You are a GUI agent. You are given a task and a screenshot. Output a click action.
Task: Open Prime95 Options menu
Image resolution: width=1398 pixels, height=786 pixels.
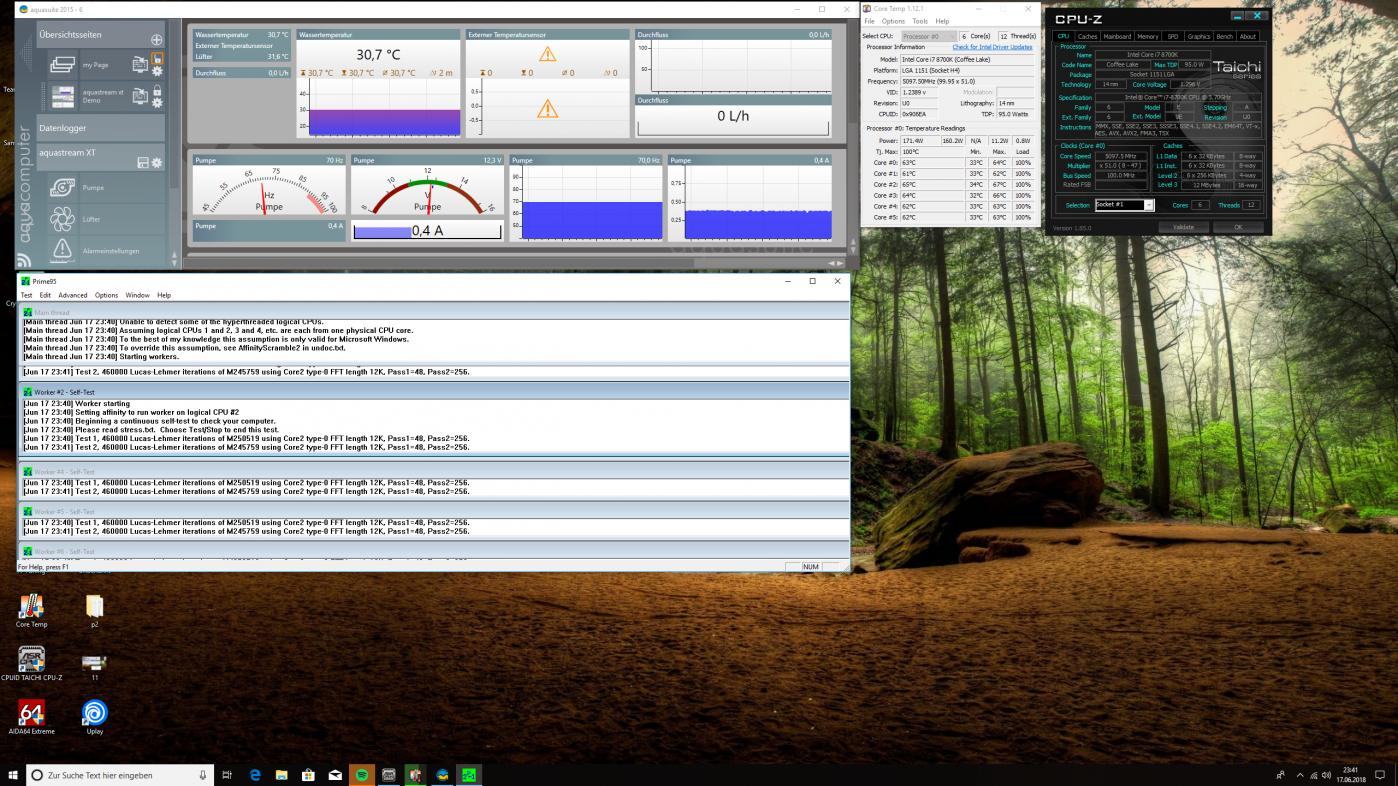(x=106, y=295)
